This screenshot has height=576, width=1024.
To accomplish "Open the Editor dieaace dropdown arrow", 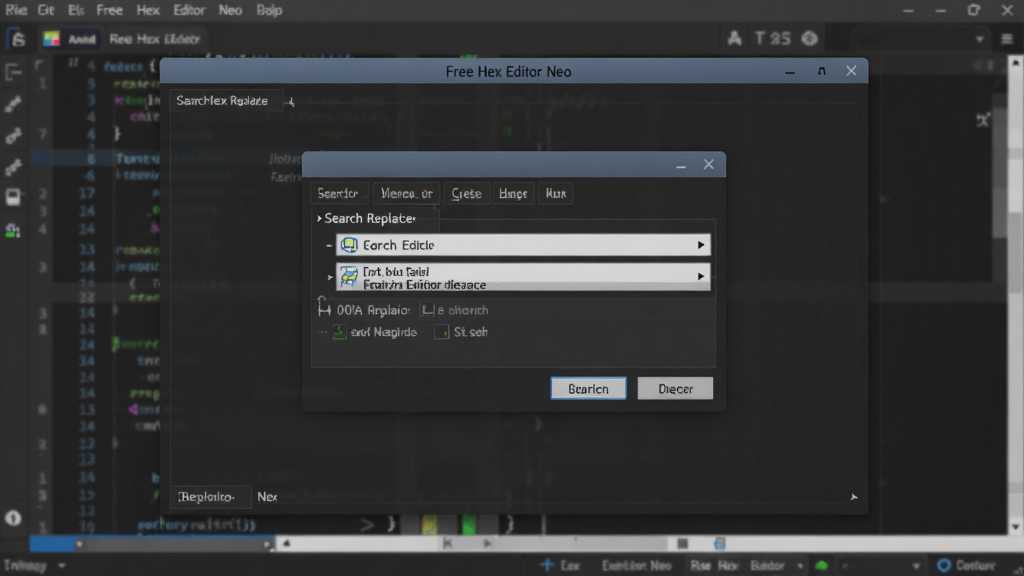I will (701, 276).
